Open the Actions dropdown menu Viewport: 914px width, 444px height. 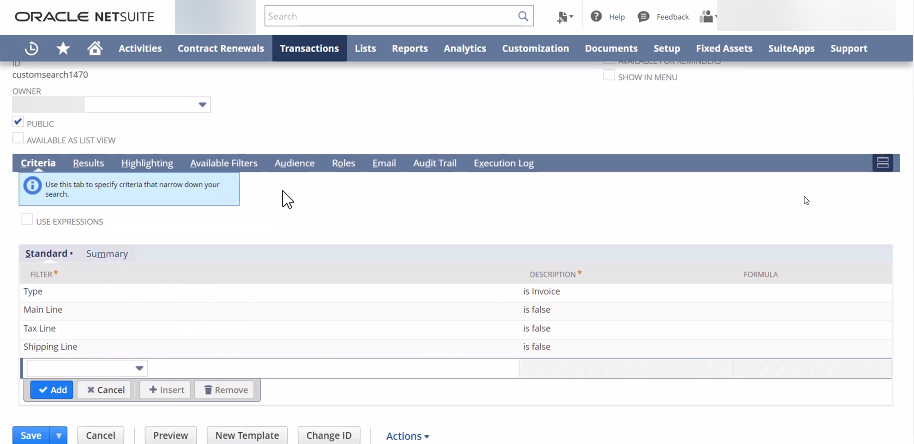(x=407, y=436)
